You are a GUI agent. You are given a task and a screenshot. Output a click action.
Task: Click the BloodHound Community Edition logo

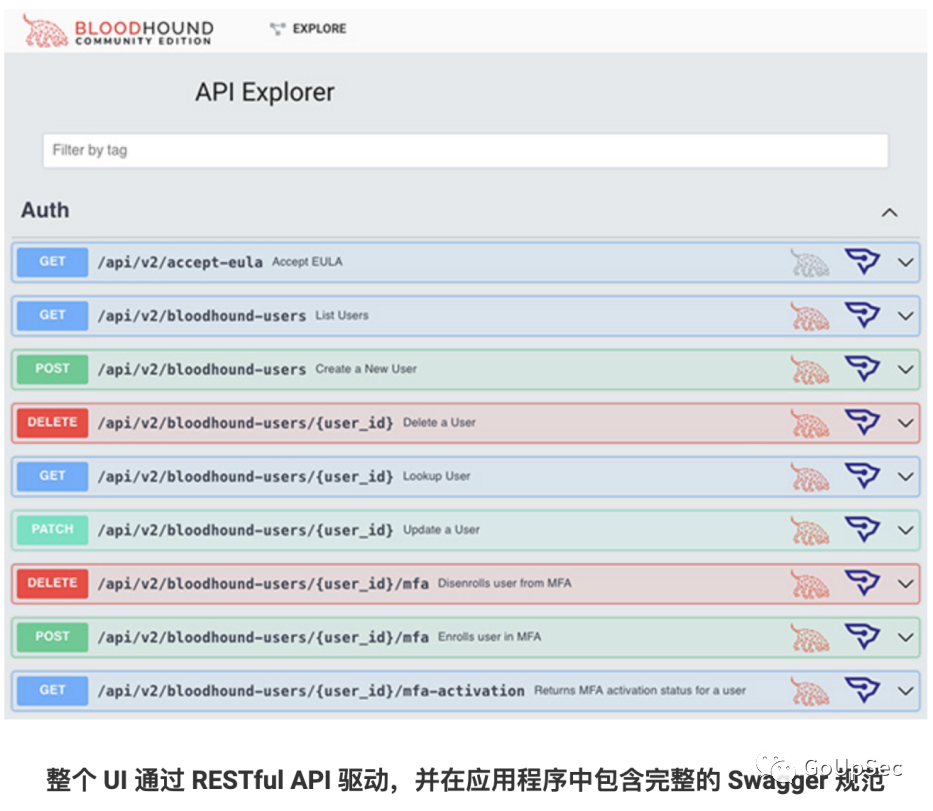pyautogui.click(x=118, y=30)
